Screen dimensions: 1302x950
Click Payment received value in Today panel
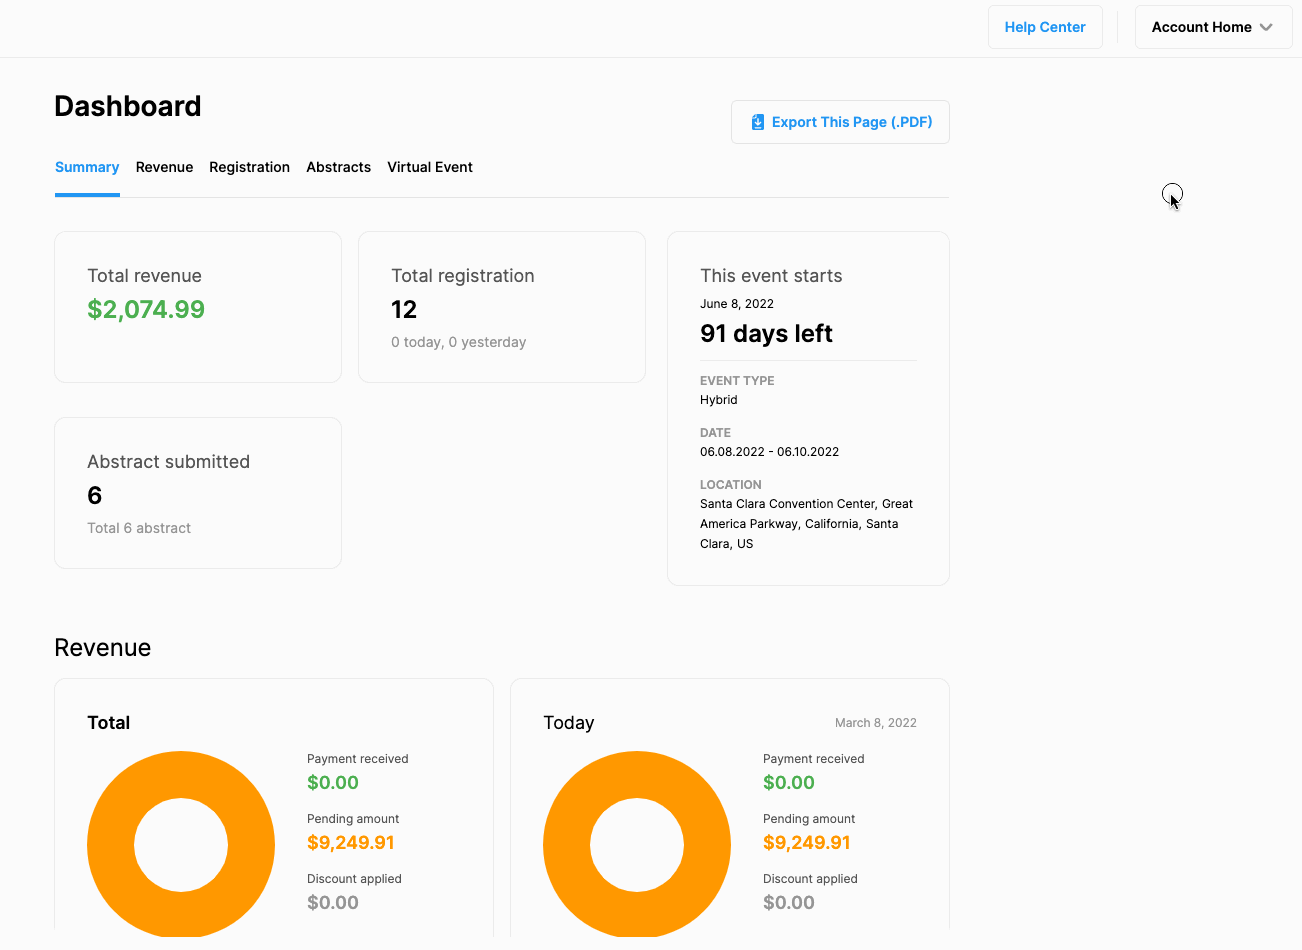[788, 783]
